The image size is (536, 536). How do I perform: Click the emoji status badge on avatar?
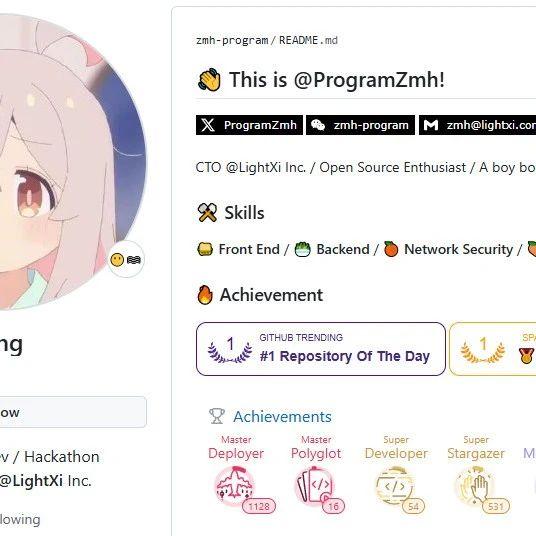(125, 260)
